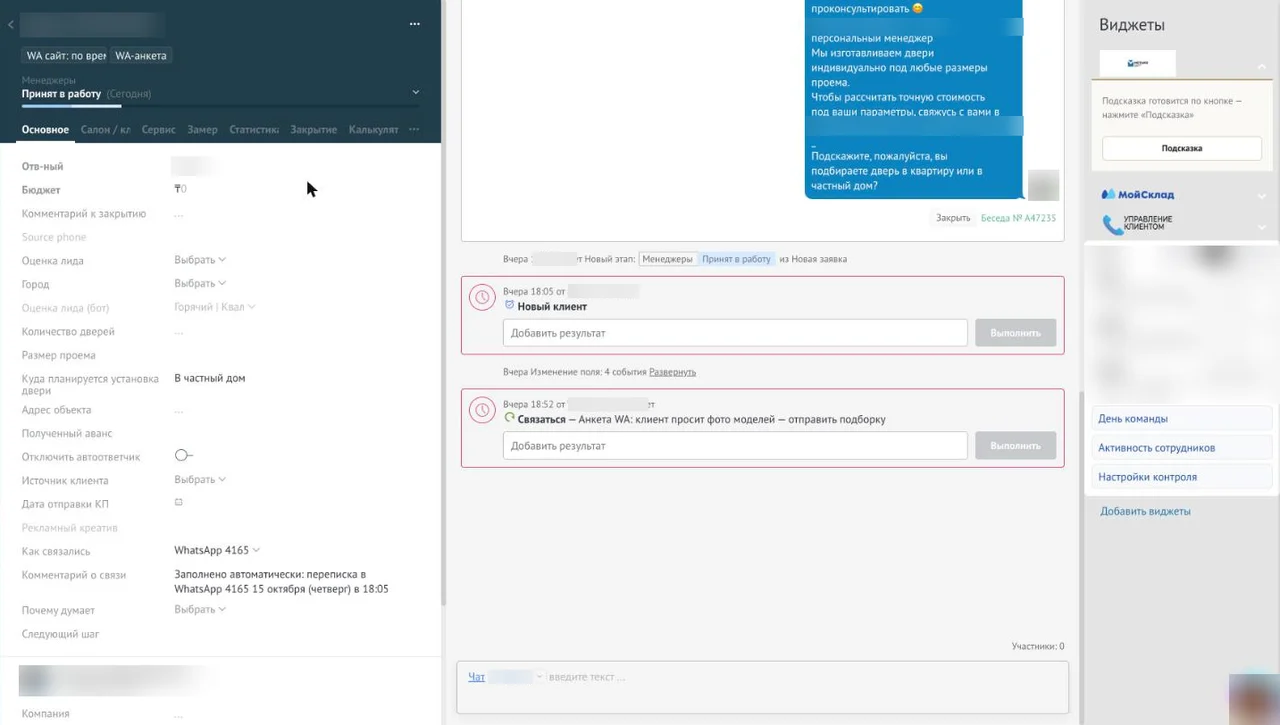Click the WA-анкета tag
The height and width of the screenshot is (725, 1280).
point(141,56)
